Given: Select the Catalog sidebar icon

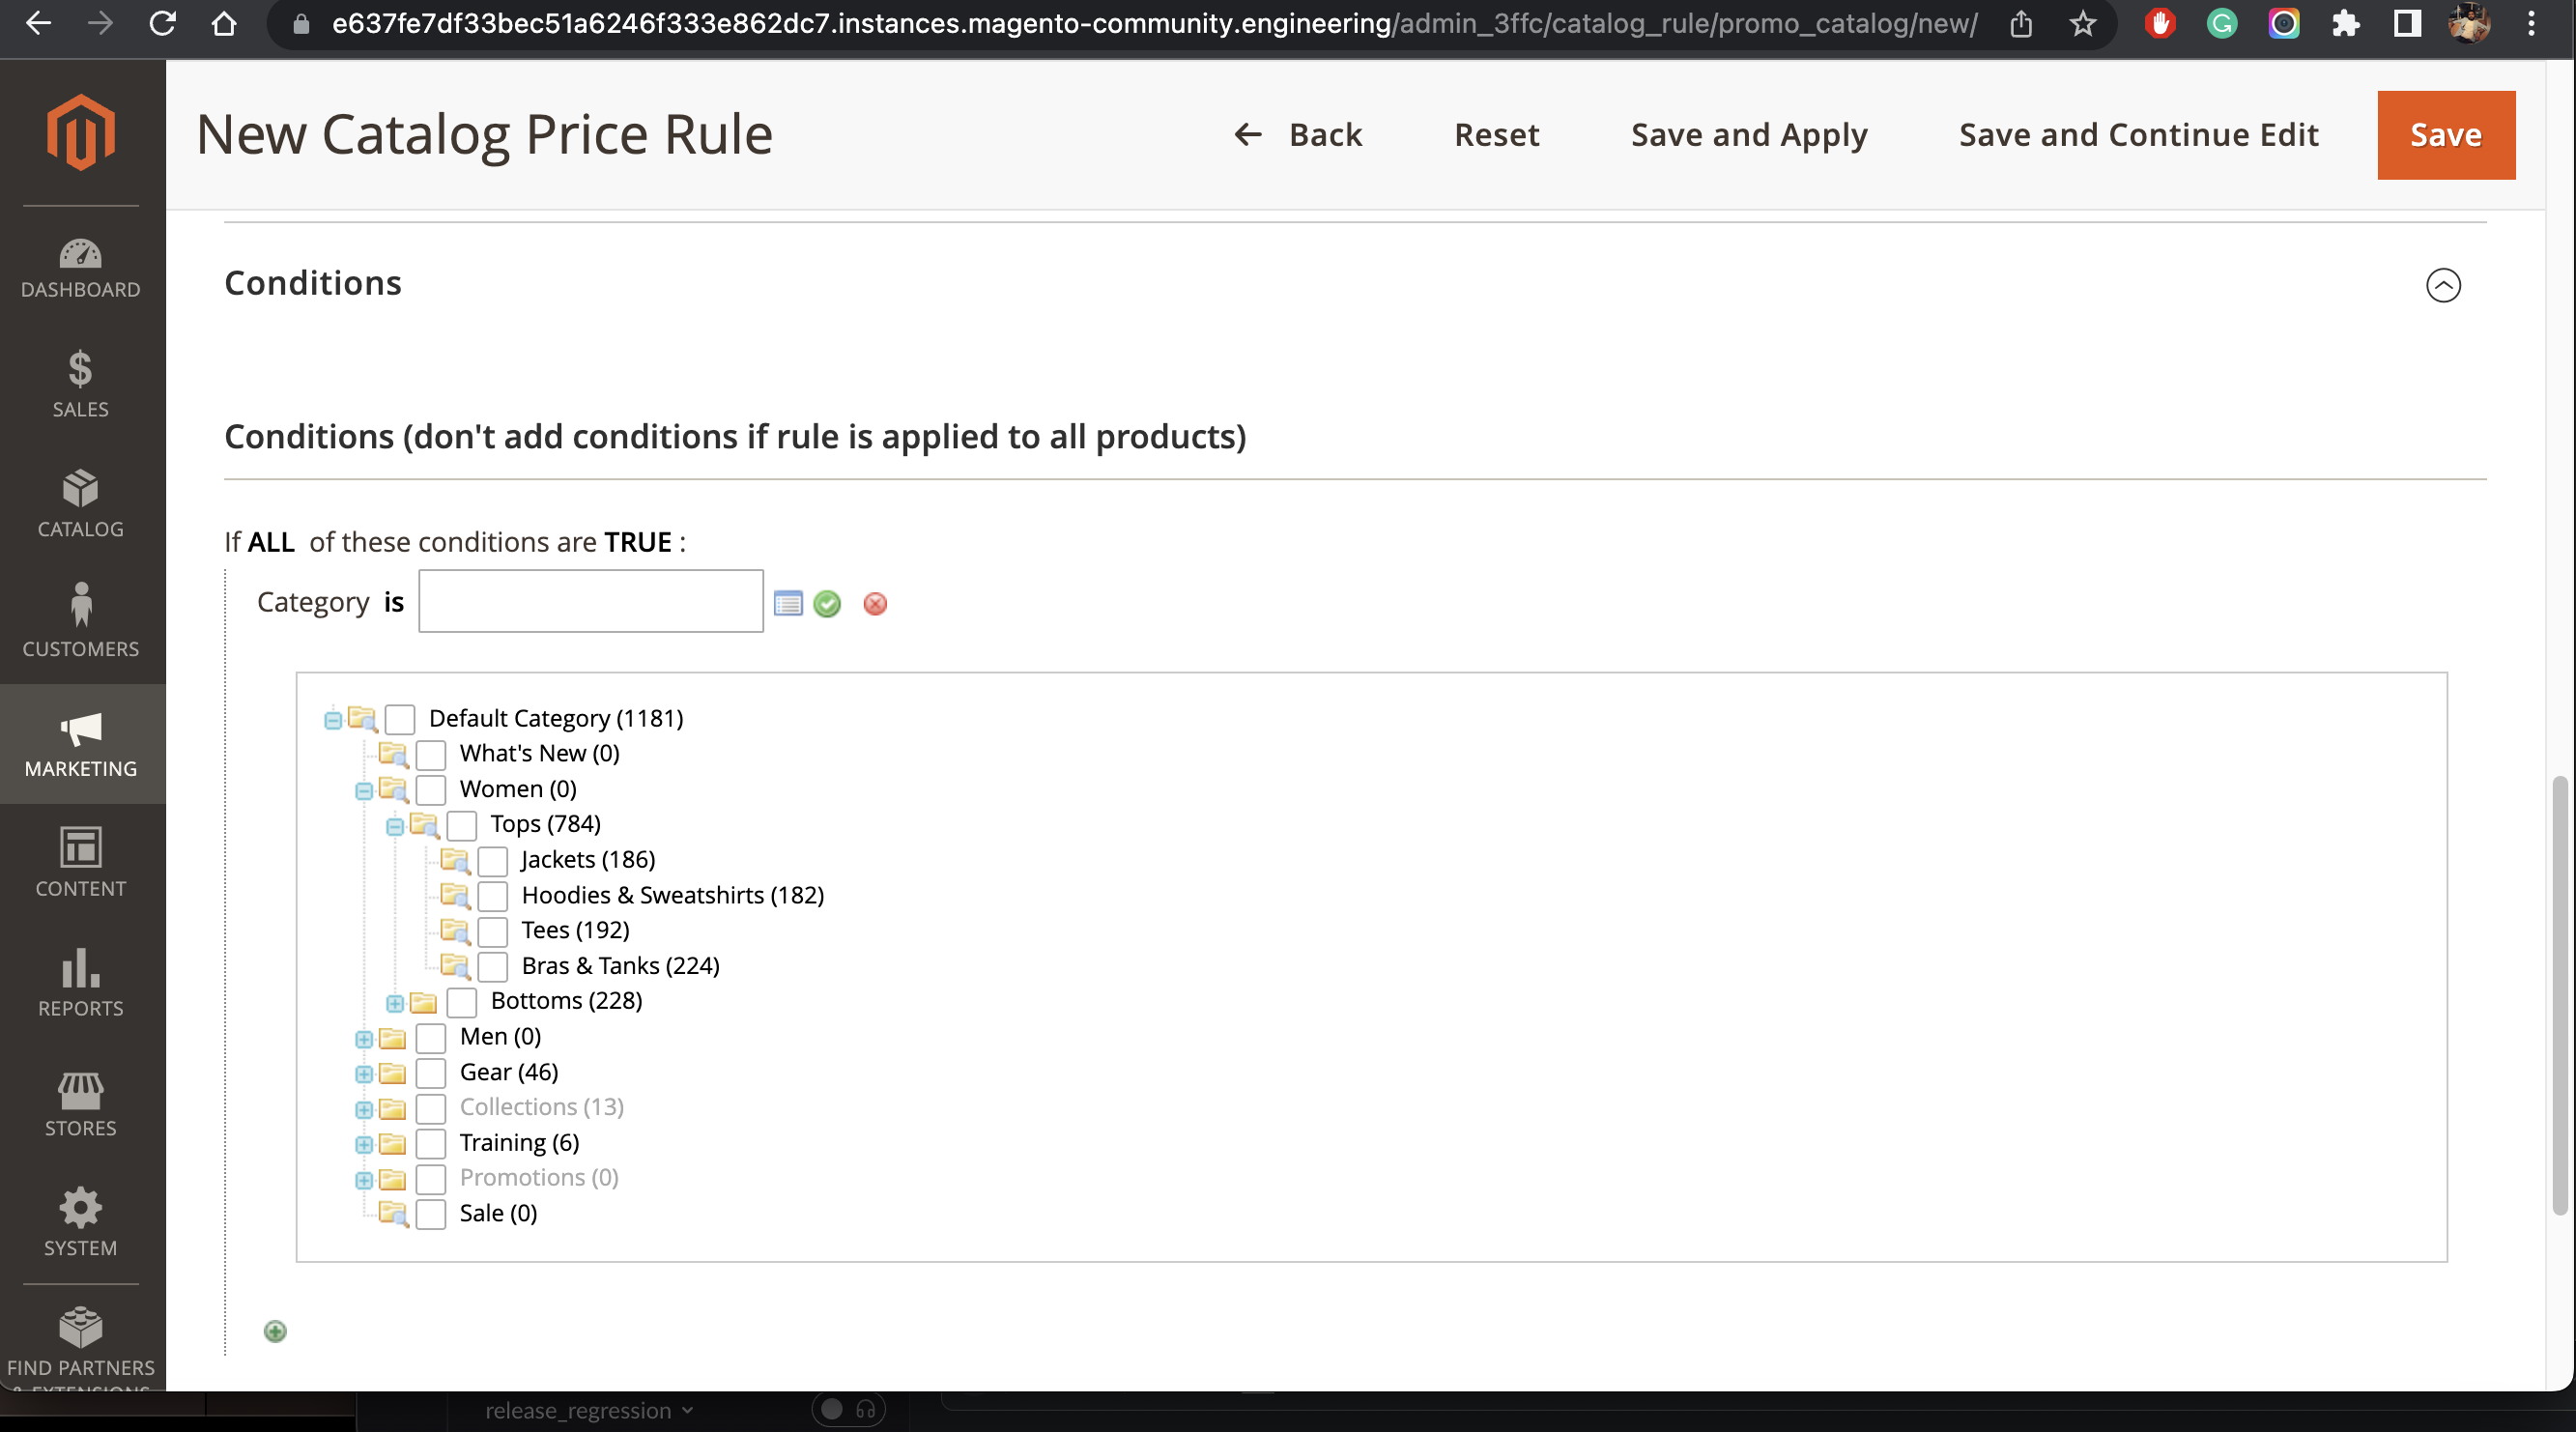Looking at the screenshot, I should 80,503.
